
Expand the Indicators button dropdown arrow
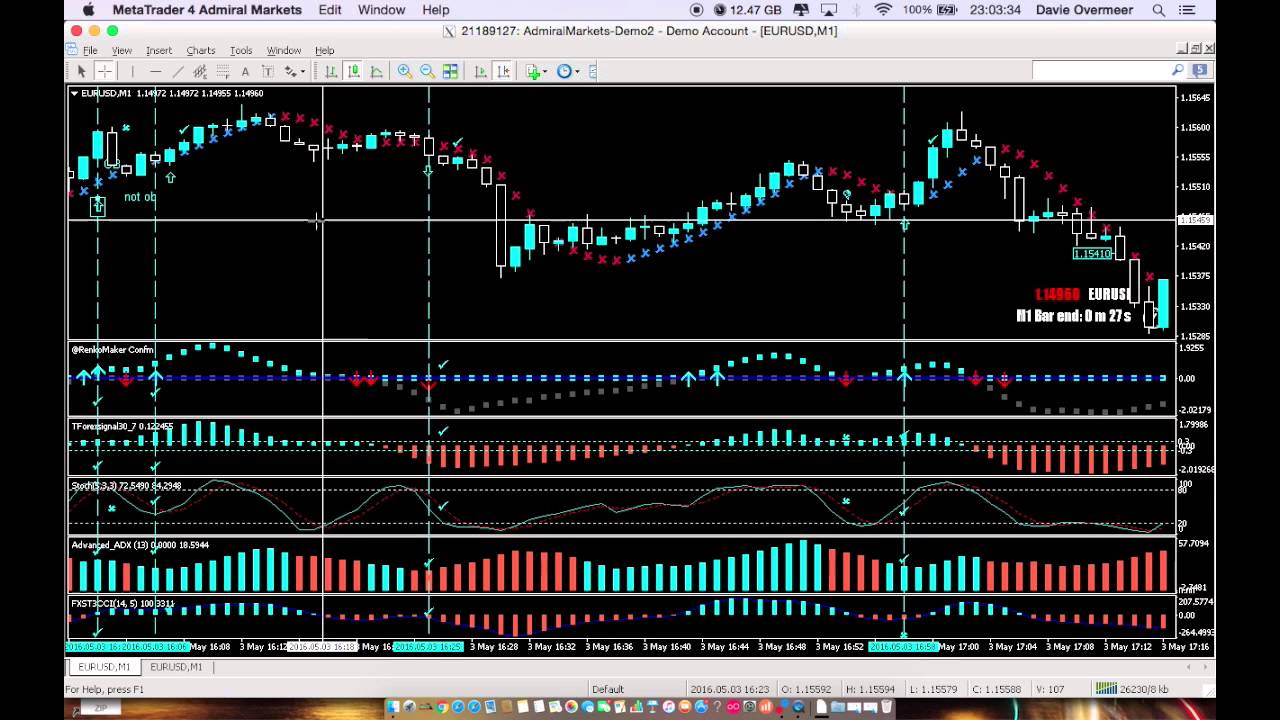(544, 71)
